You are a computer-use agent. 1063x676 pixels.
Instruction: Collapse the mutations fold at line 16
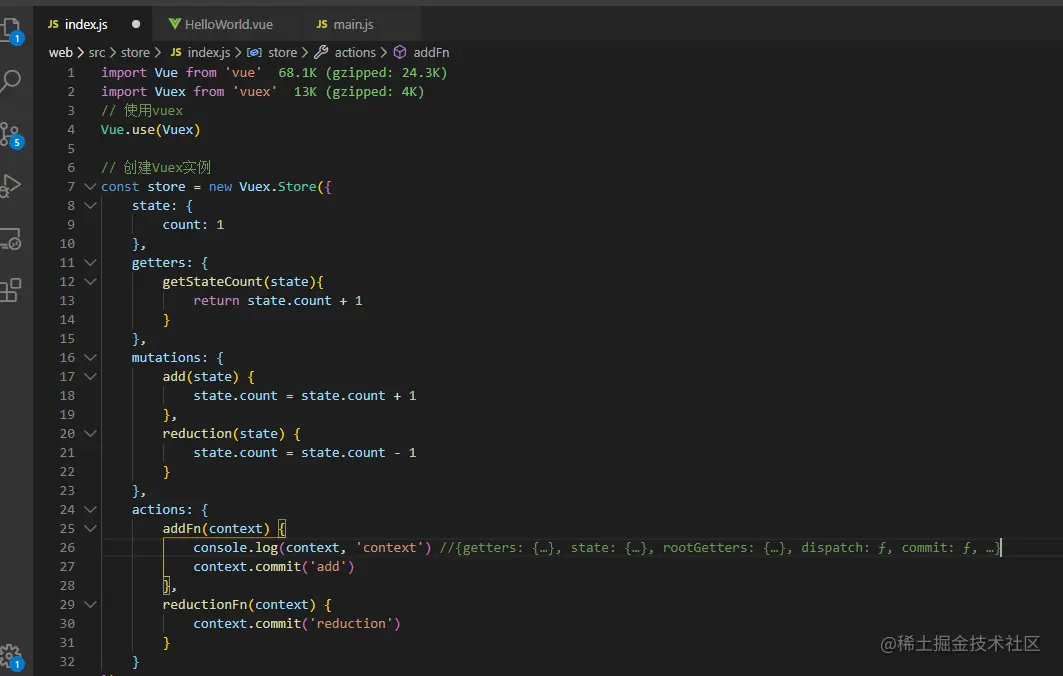pos(89,357)
